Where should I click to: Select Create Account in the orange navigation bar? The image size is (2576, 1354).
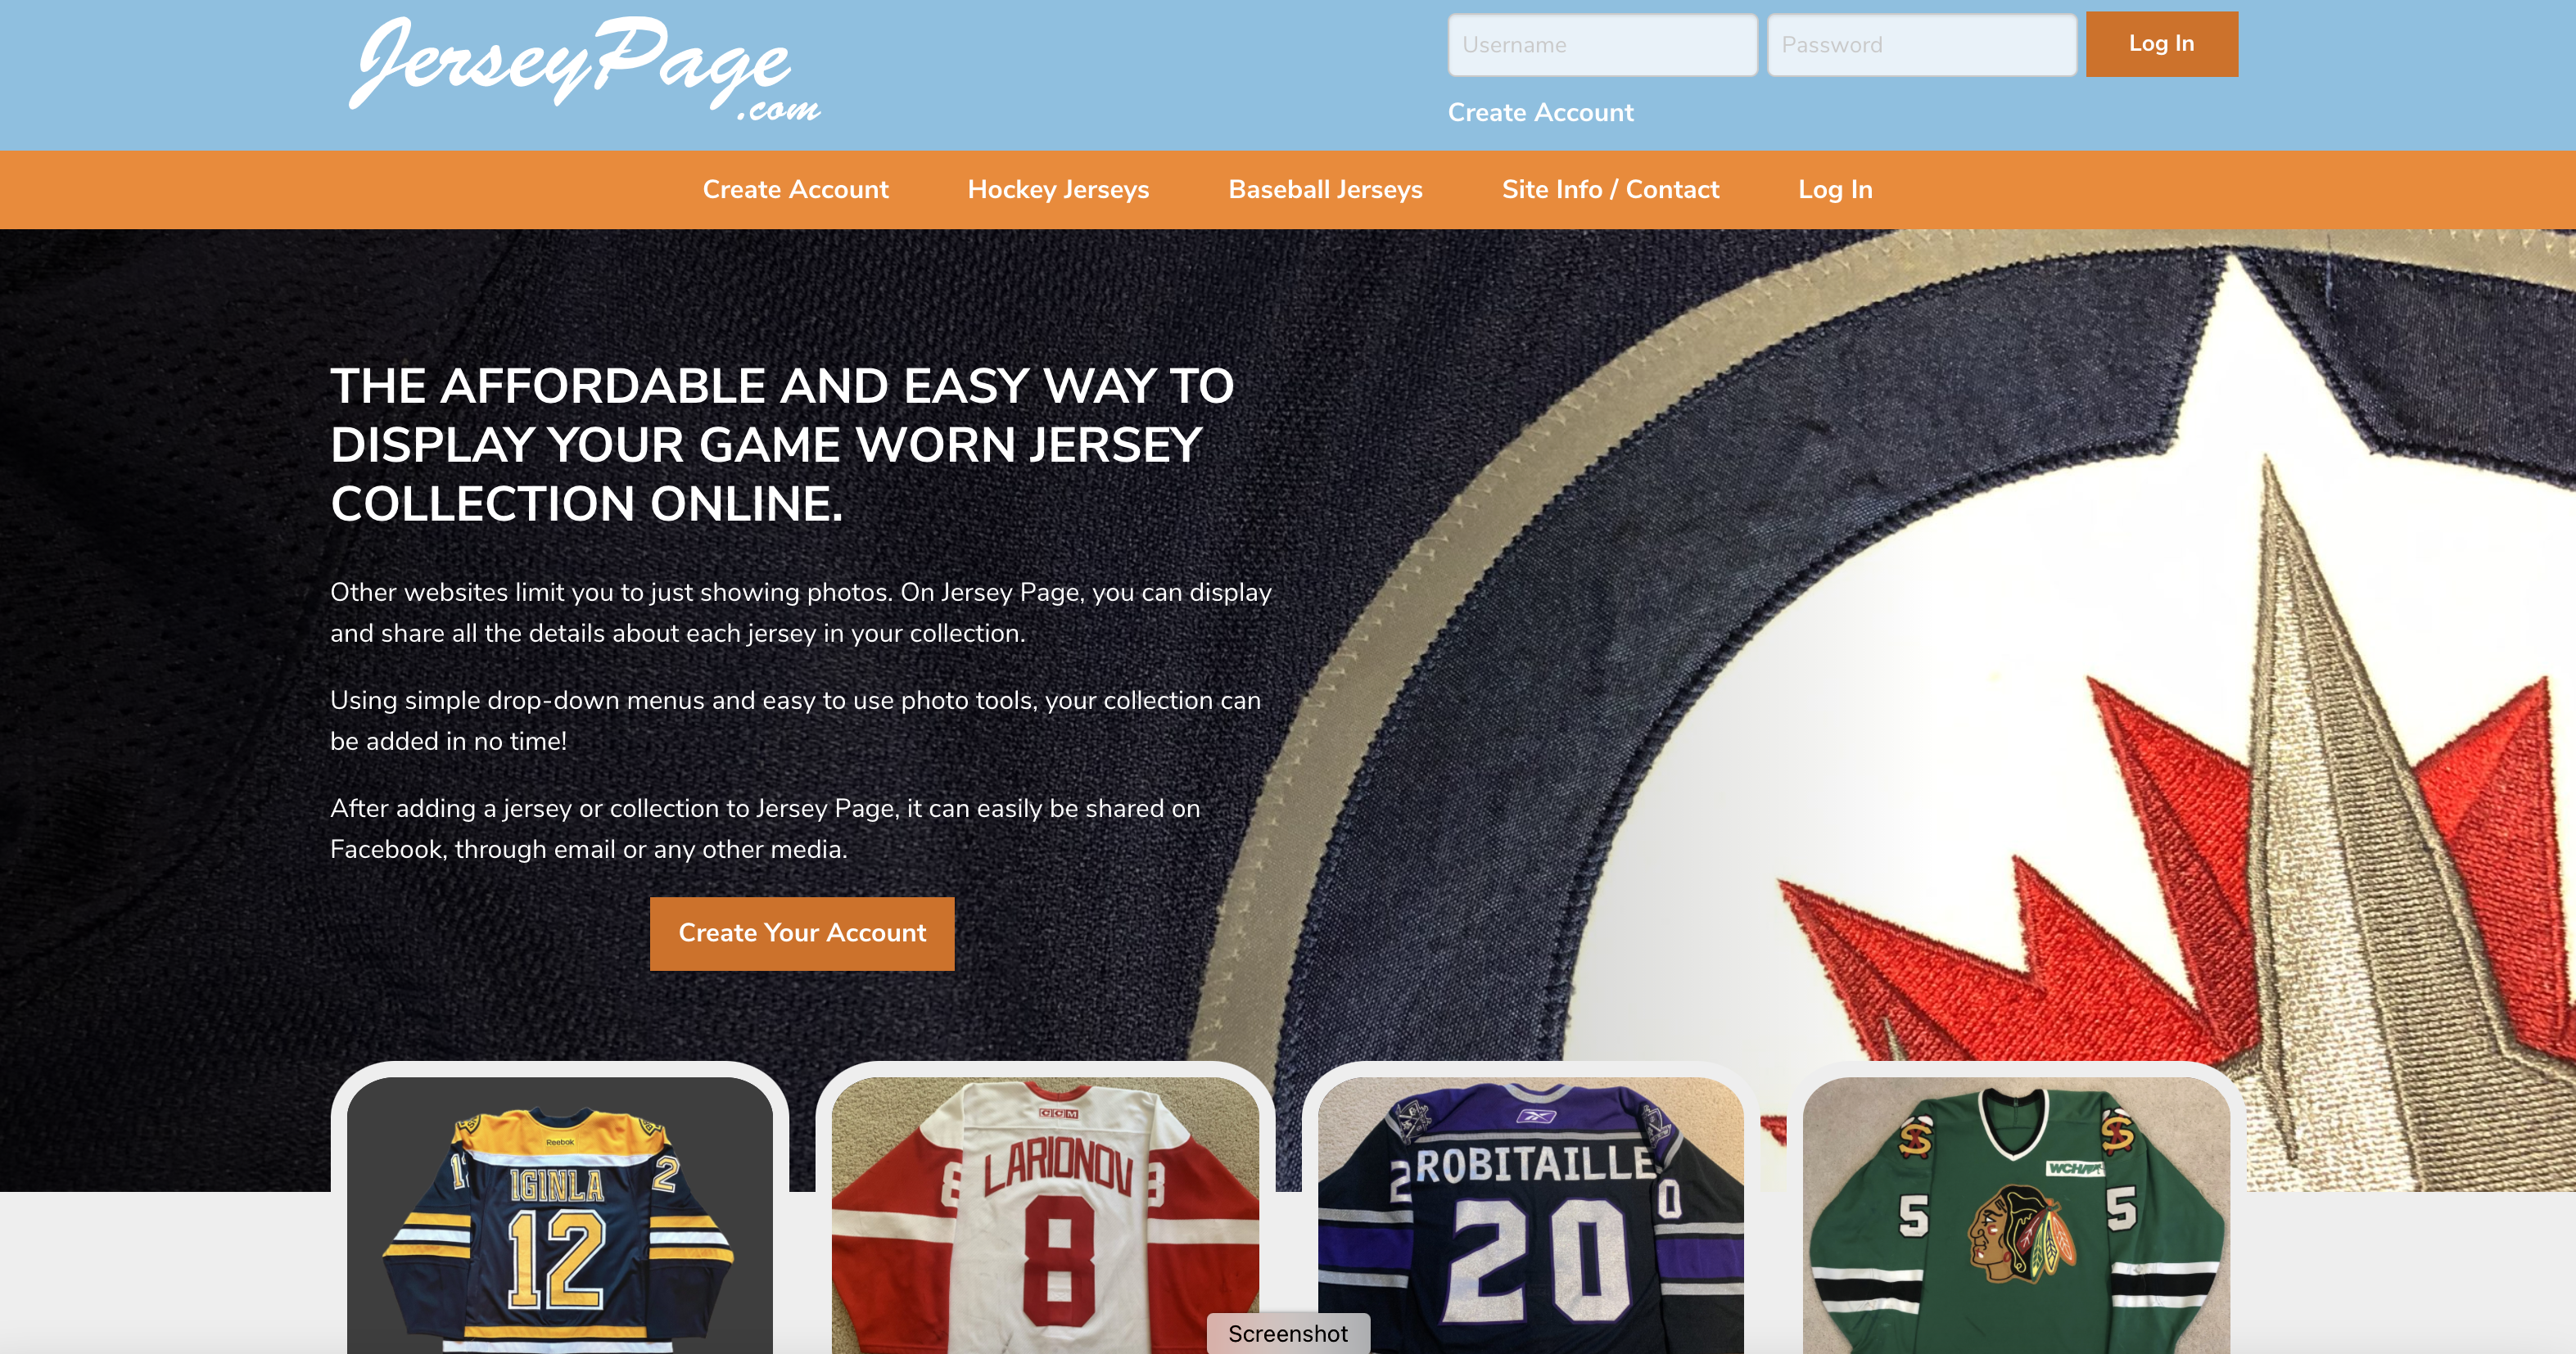(795, 189)
